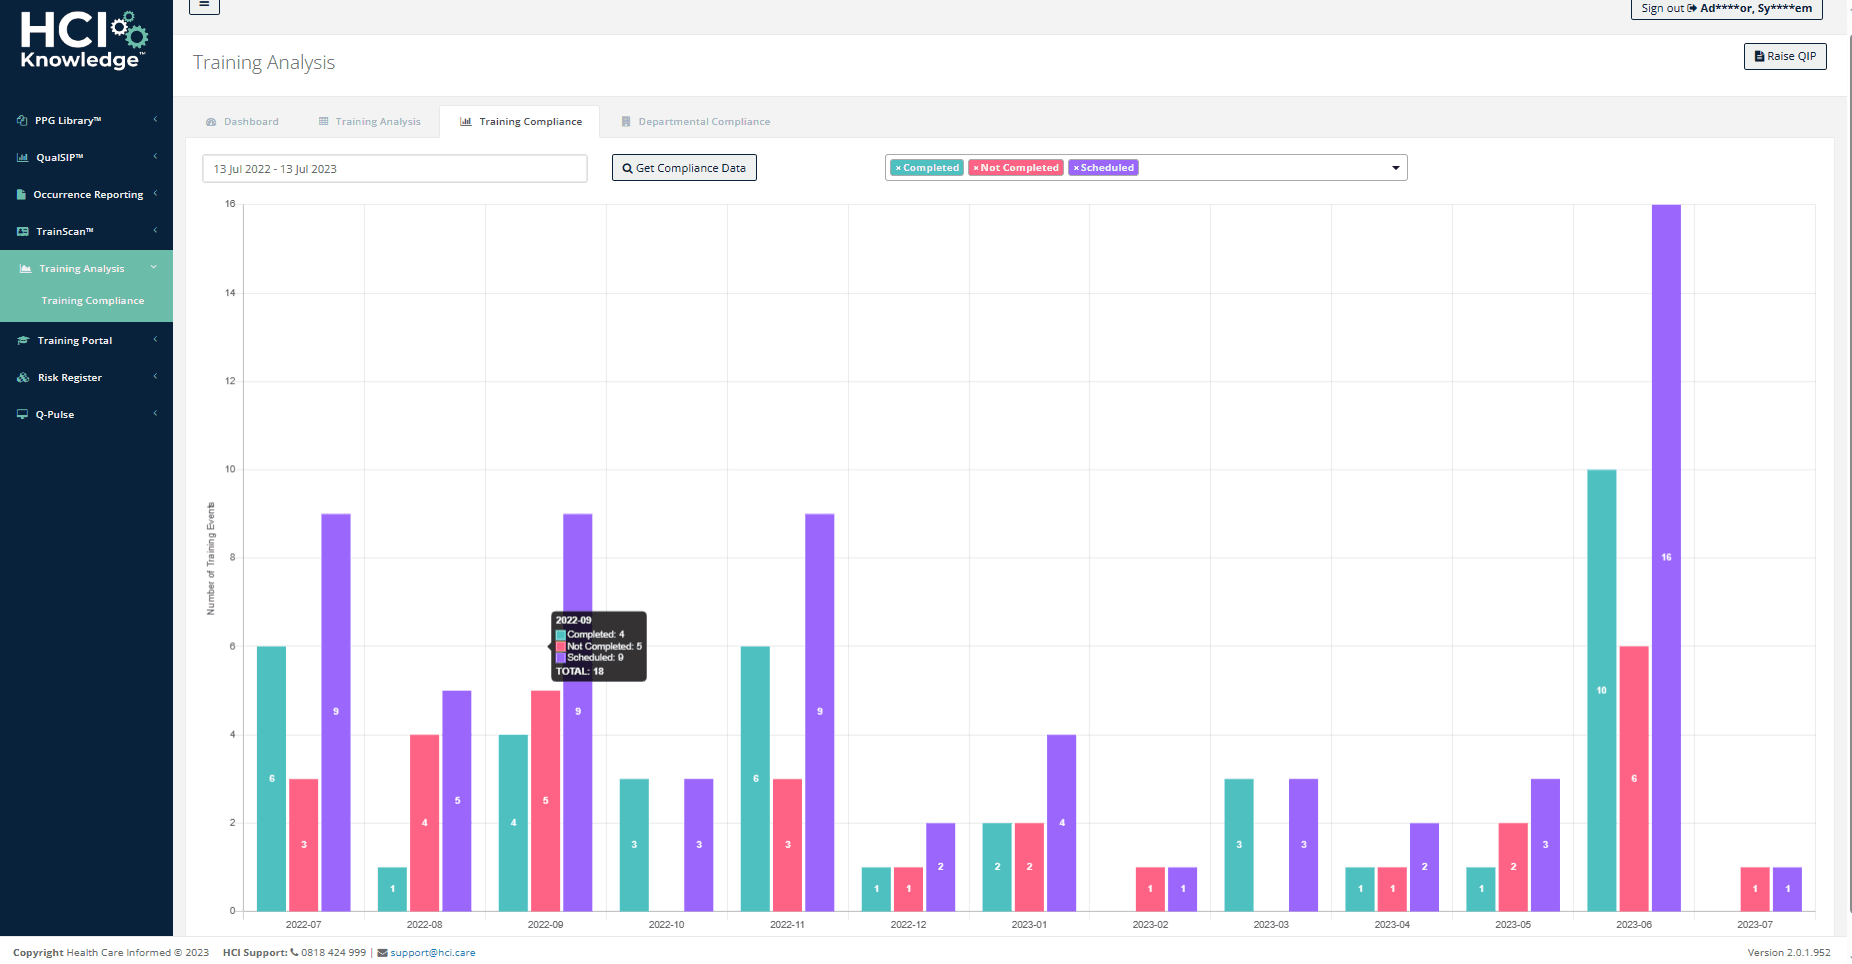Click the Raise QIP button

[x=1785, y=56]
